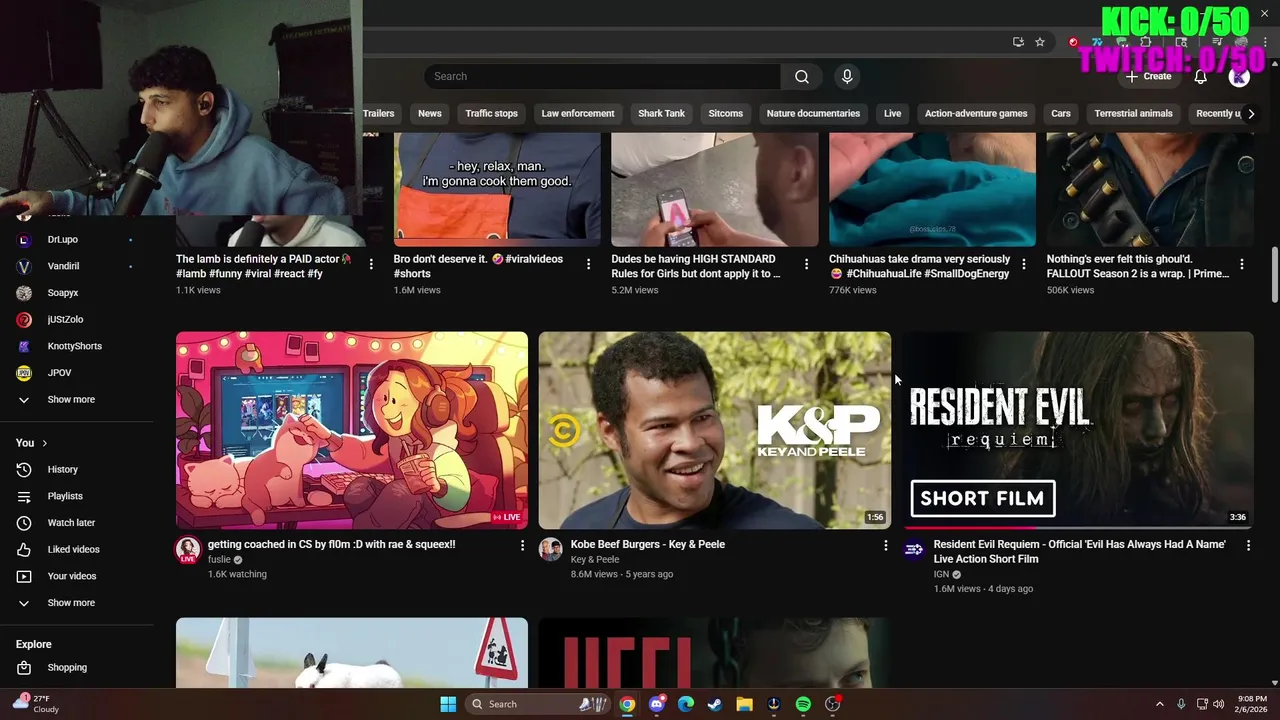Select the News topic chip

coord(430,114)
